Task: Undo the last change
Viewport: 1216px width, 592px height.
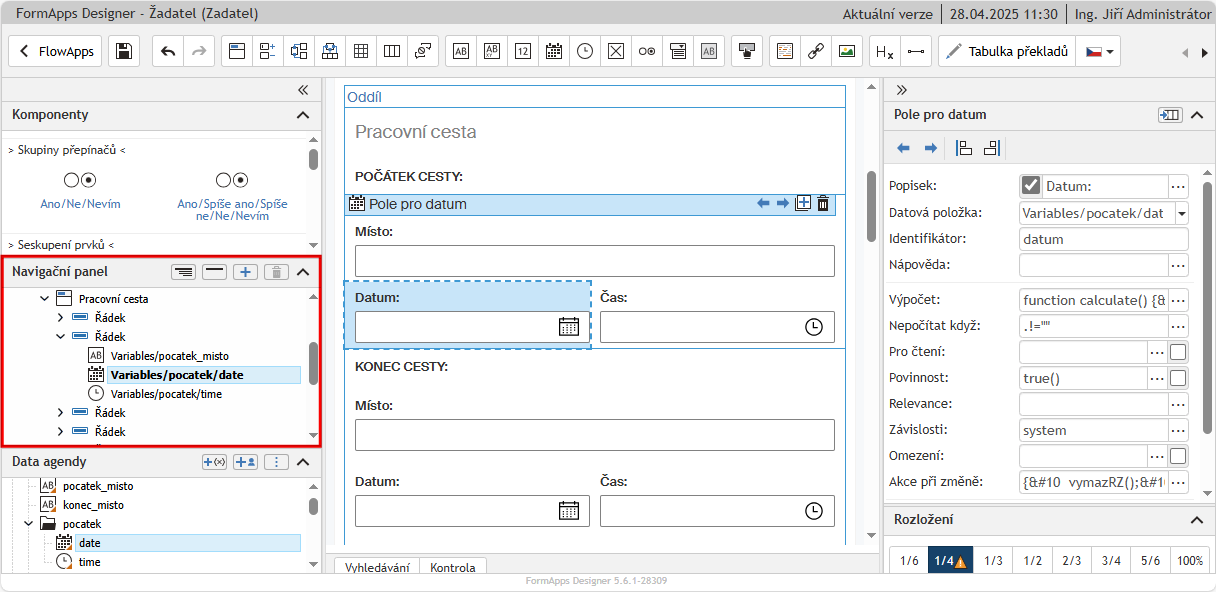Action: [x=168, y=51]
